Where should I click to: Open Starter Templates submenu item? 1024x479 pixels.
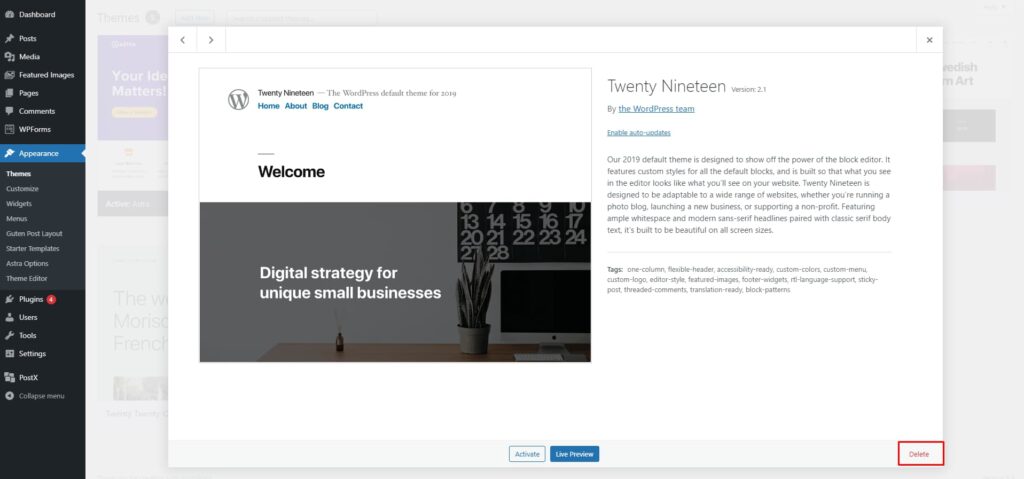coord(33,249)
